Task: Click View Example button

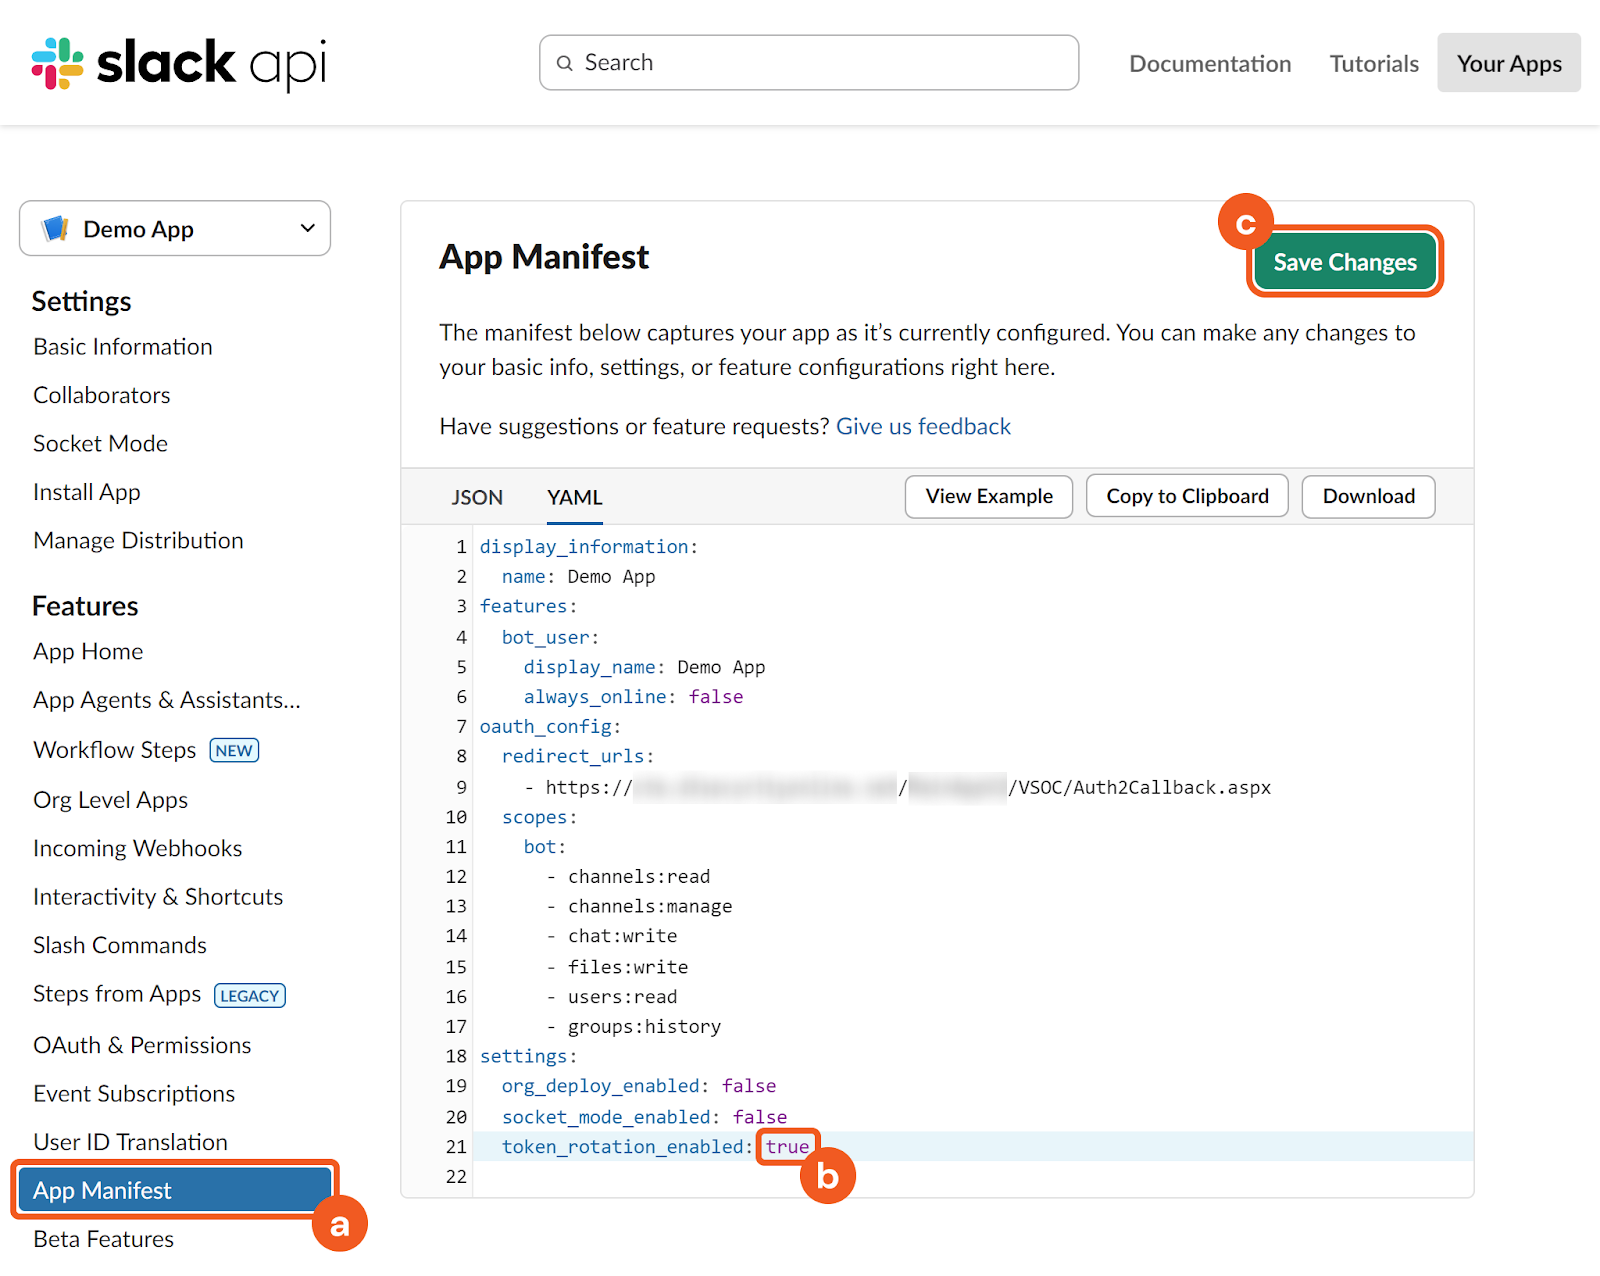Action: [988, 497]
